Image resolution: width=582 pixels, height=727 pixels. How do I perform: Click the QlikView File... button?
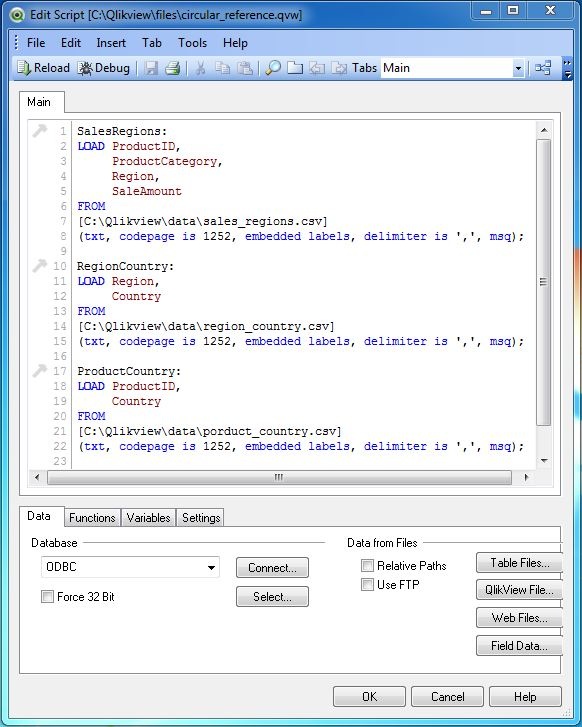(519, 590)
